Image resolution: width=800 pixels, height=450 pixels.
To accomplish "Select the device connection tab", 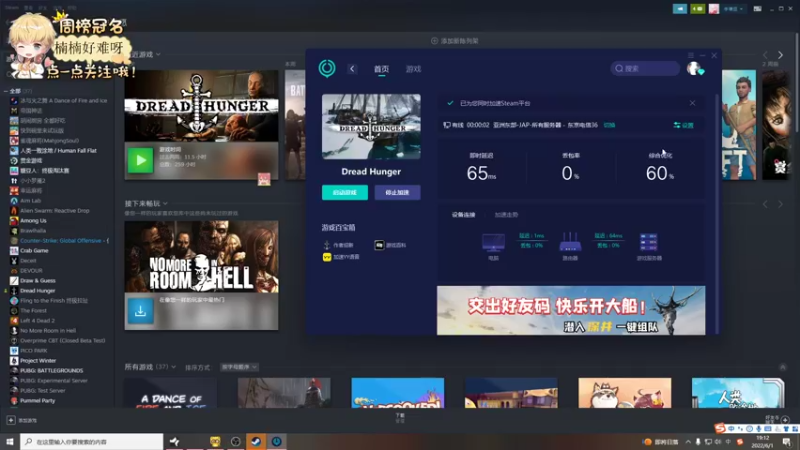I will tap(463, 215).
